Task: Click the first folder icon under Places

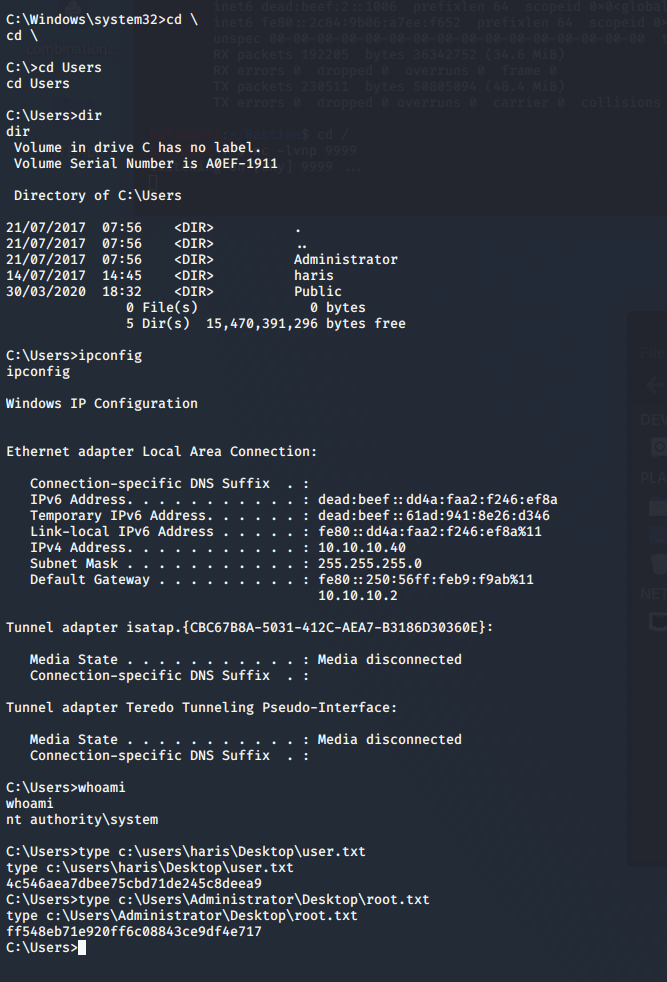Action: coord(658,508)
